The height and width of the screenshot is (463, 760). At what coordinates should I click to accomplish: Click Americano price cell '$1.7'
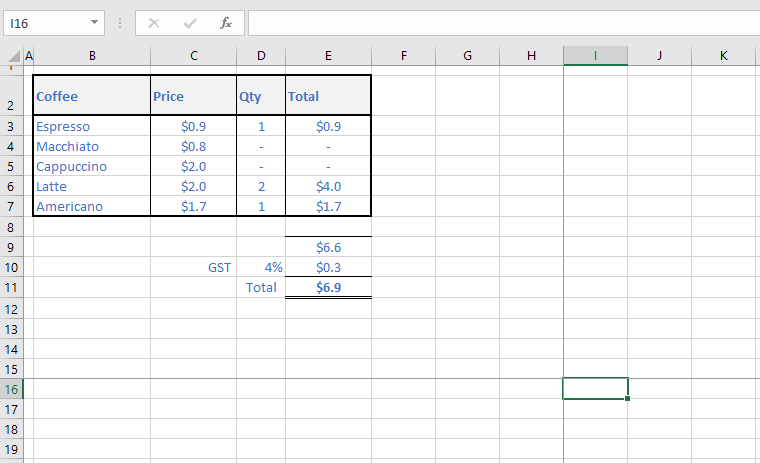(x=193, y=206)
